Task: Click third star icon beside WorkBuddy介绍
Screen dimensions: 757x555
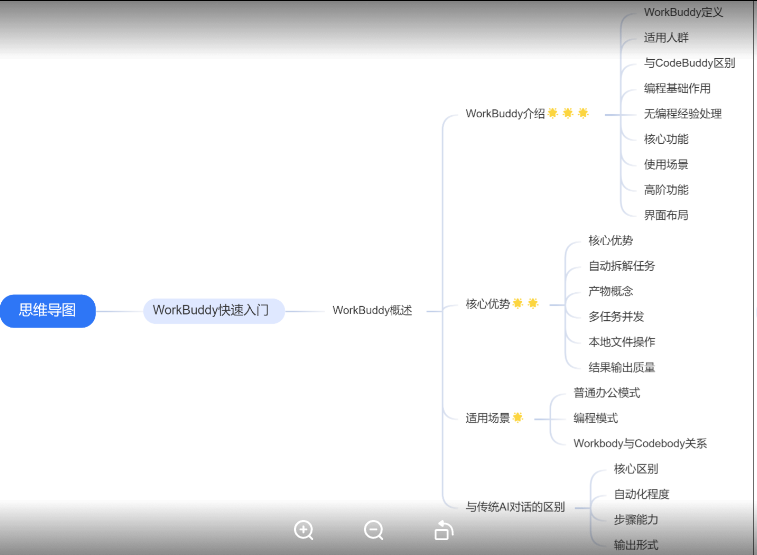Action: [x=583, y=113]
